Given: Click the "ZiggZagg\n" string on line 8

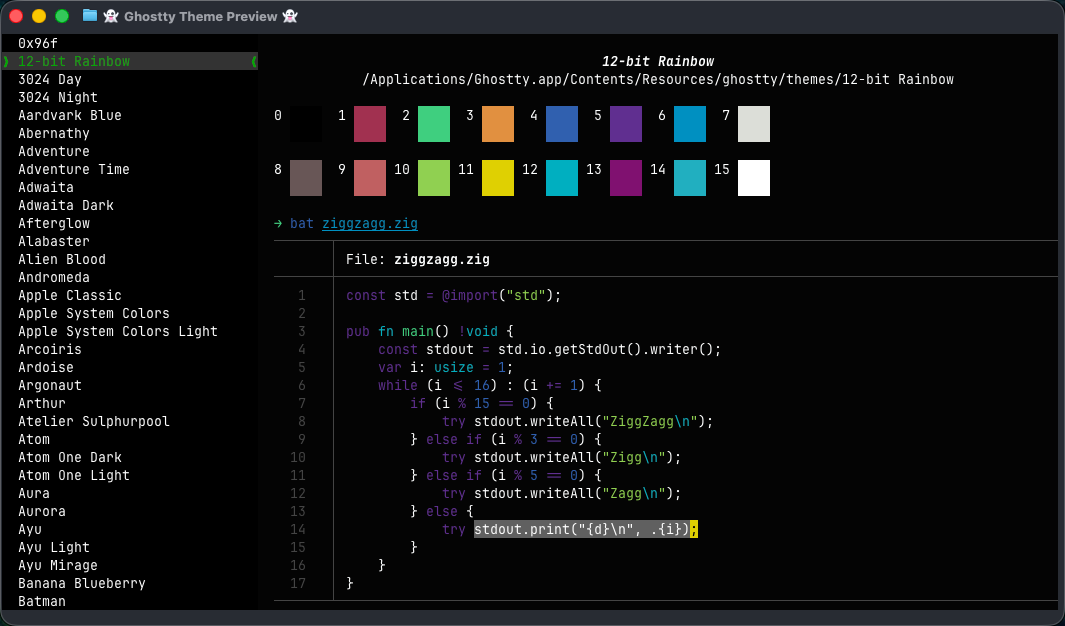Looking at the screenshot, I should [650, 421].
